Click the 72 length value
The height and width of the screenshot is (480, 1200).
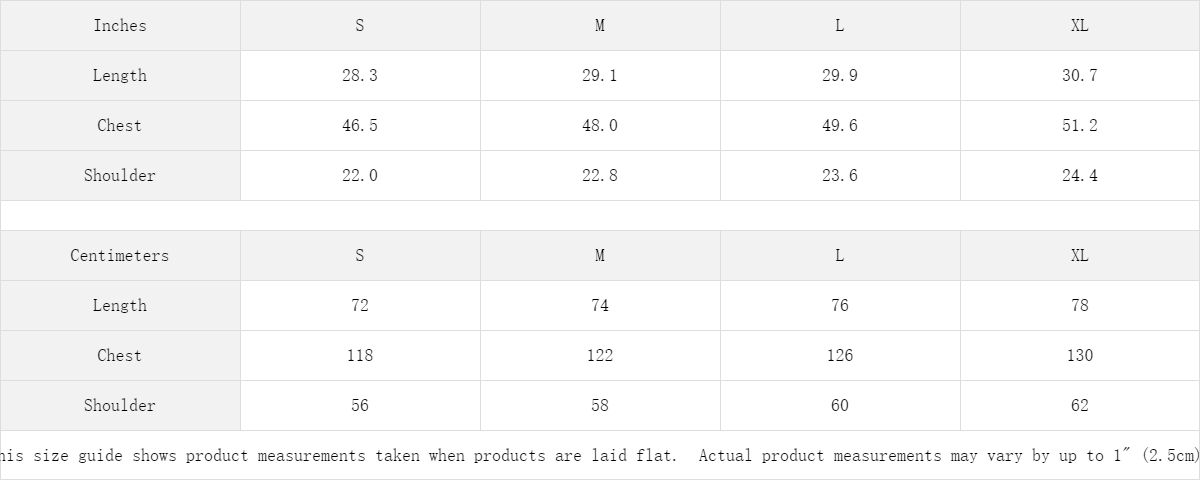[360, 306]
